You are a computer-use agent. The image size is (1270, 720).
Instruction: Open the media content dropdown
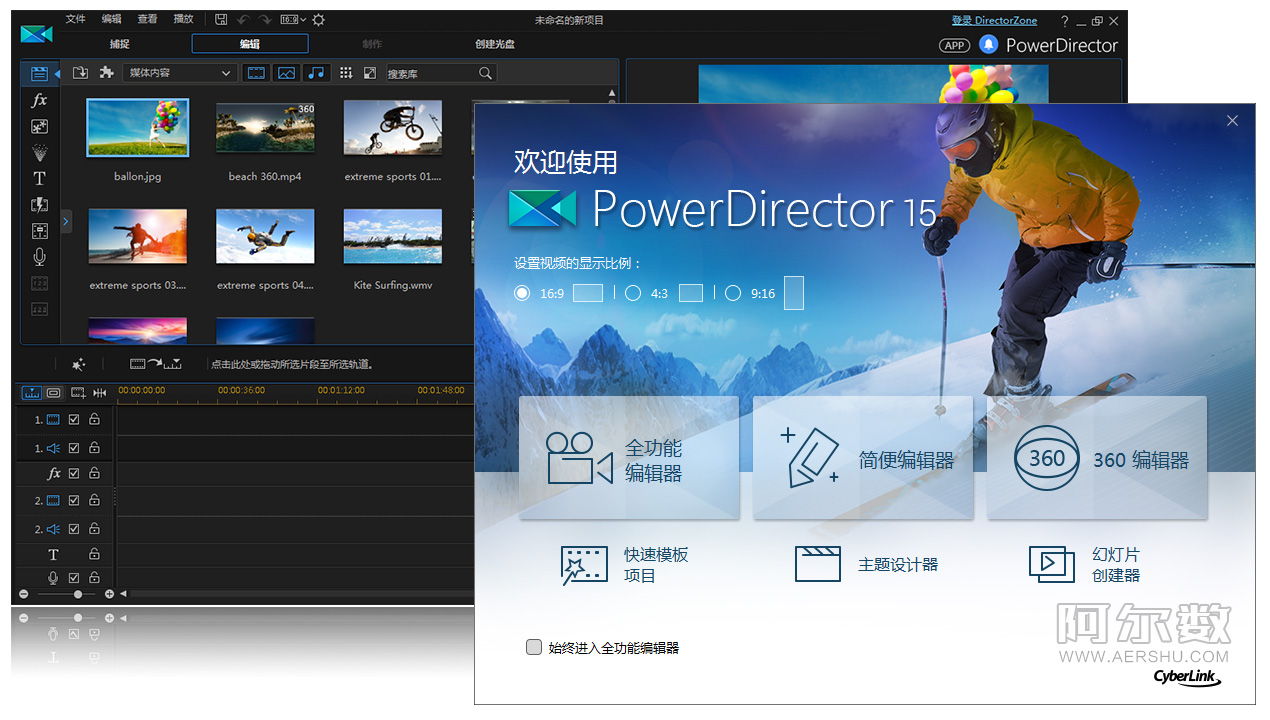(180, 73)
